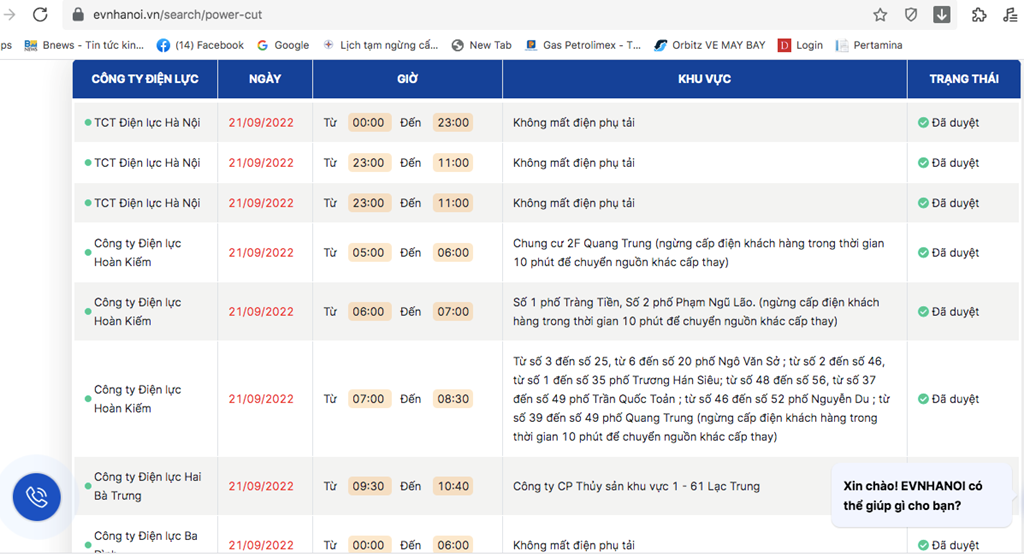Click the TRẠNG THÁI column header
Image resolution: width=1024 pixels, height=557 pixels.
(964, 79)
